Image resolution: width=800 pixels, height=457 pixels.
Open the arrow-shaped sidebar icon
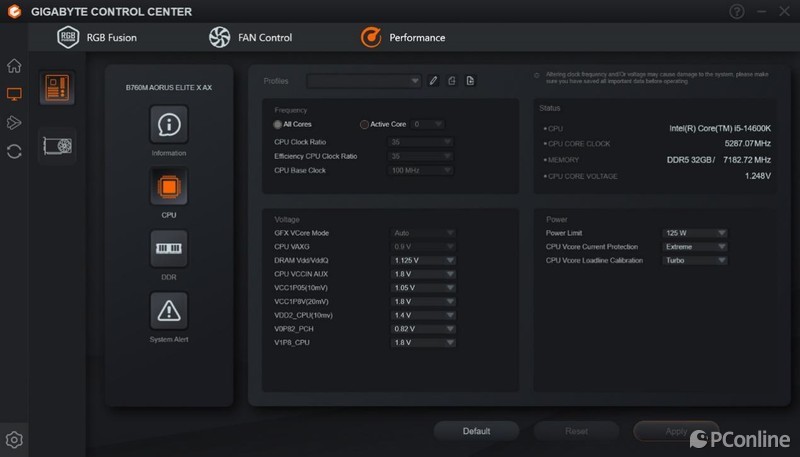pyautogui.click(x=14, y=122)
